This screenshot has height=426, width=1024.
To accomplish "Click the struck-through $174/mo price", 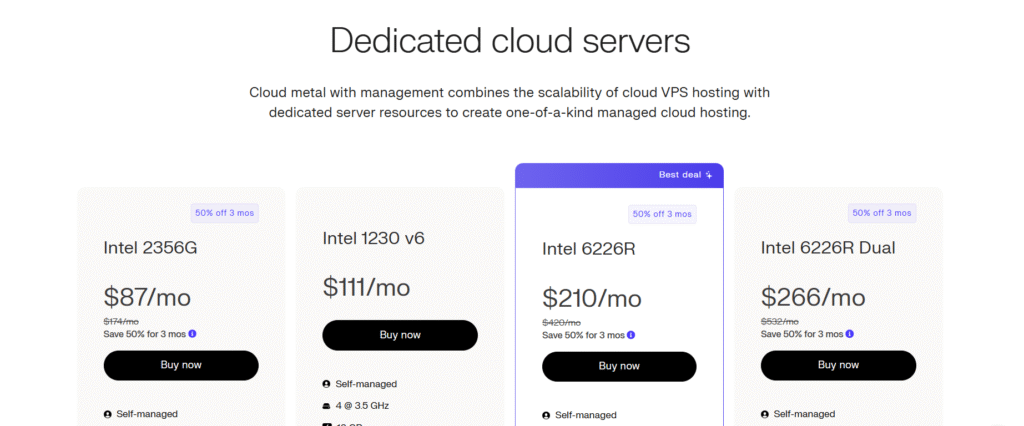I will 121,321.
